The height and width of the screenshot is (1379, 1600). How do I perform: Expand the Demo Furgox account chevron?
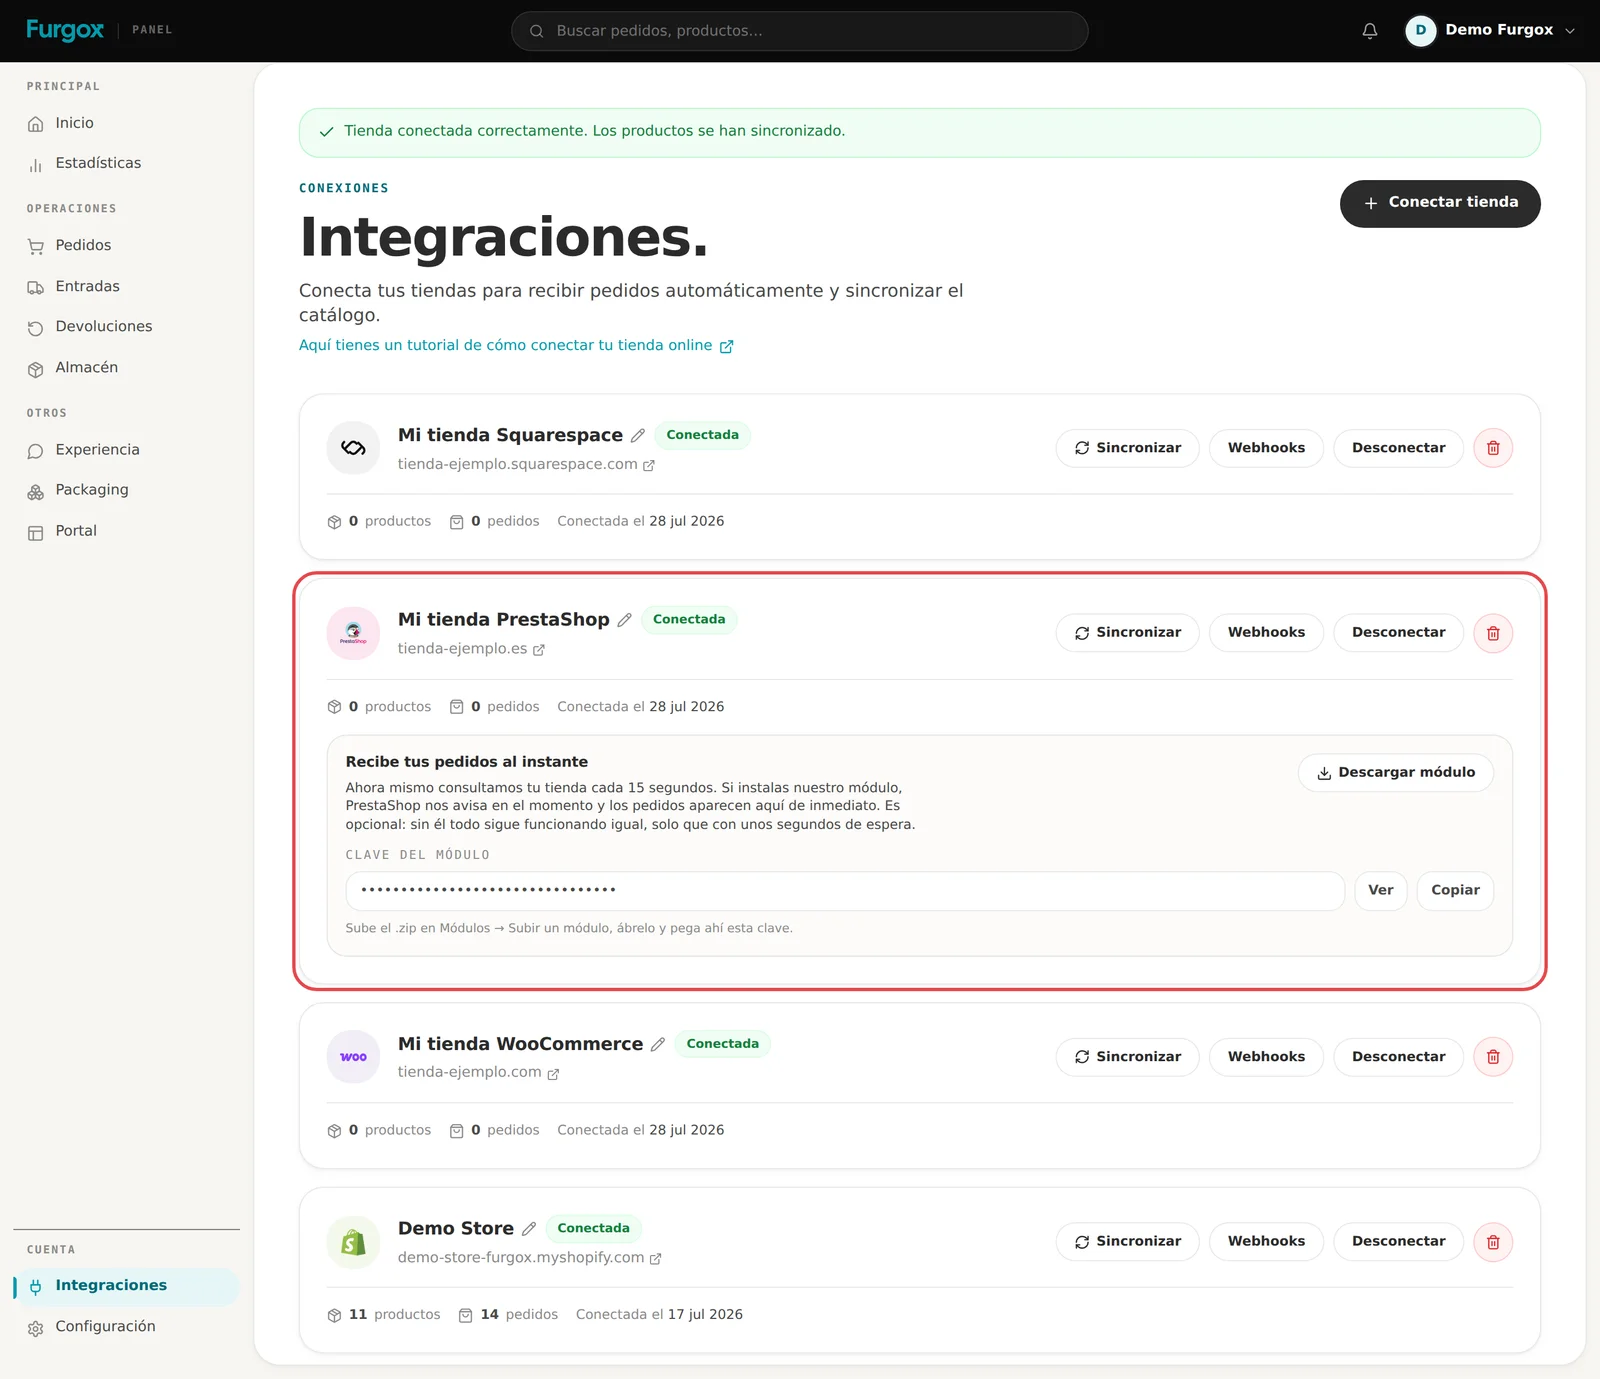1570,31
